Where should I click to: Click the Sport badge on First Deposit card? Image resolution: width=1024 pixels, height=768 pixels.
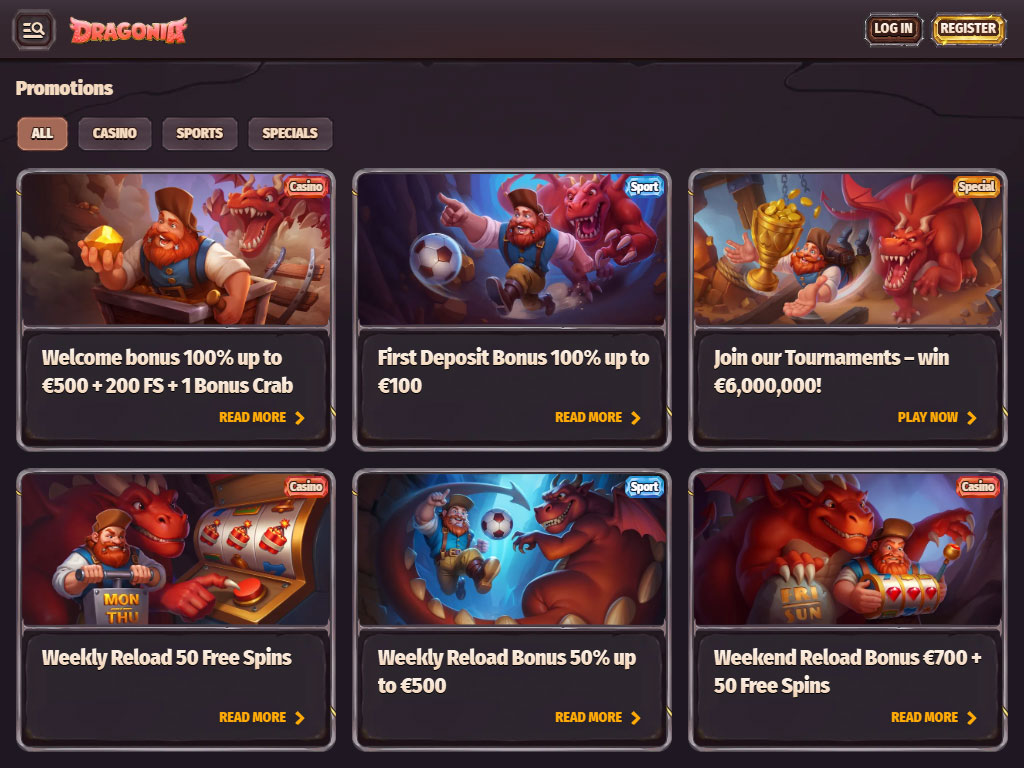pos(643,187)
